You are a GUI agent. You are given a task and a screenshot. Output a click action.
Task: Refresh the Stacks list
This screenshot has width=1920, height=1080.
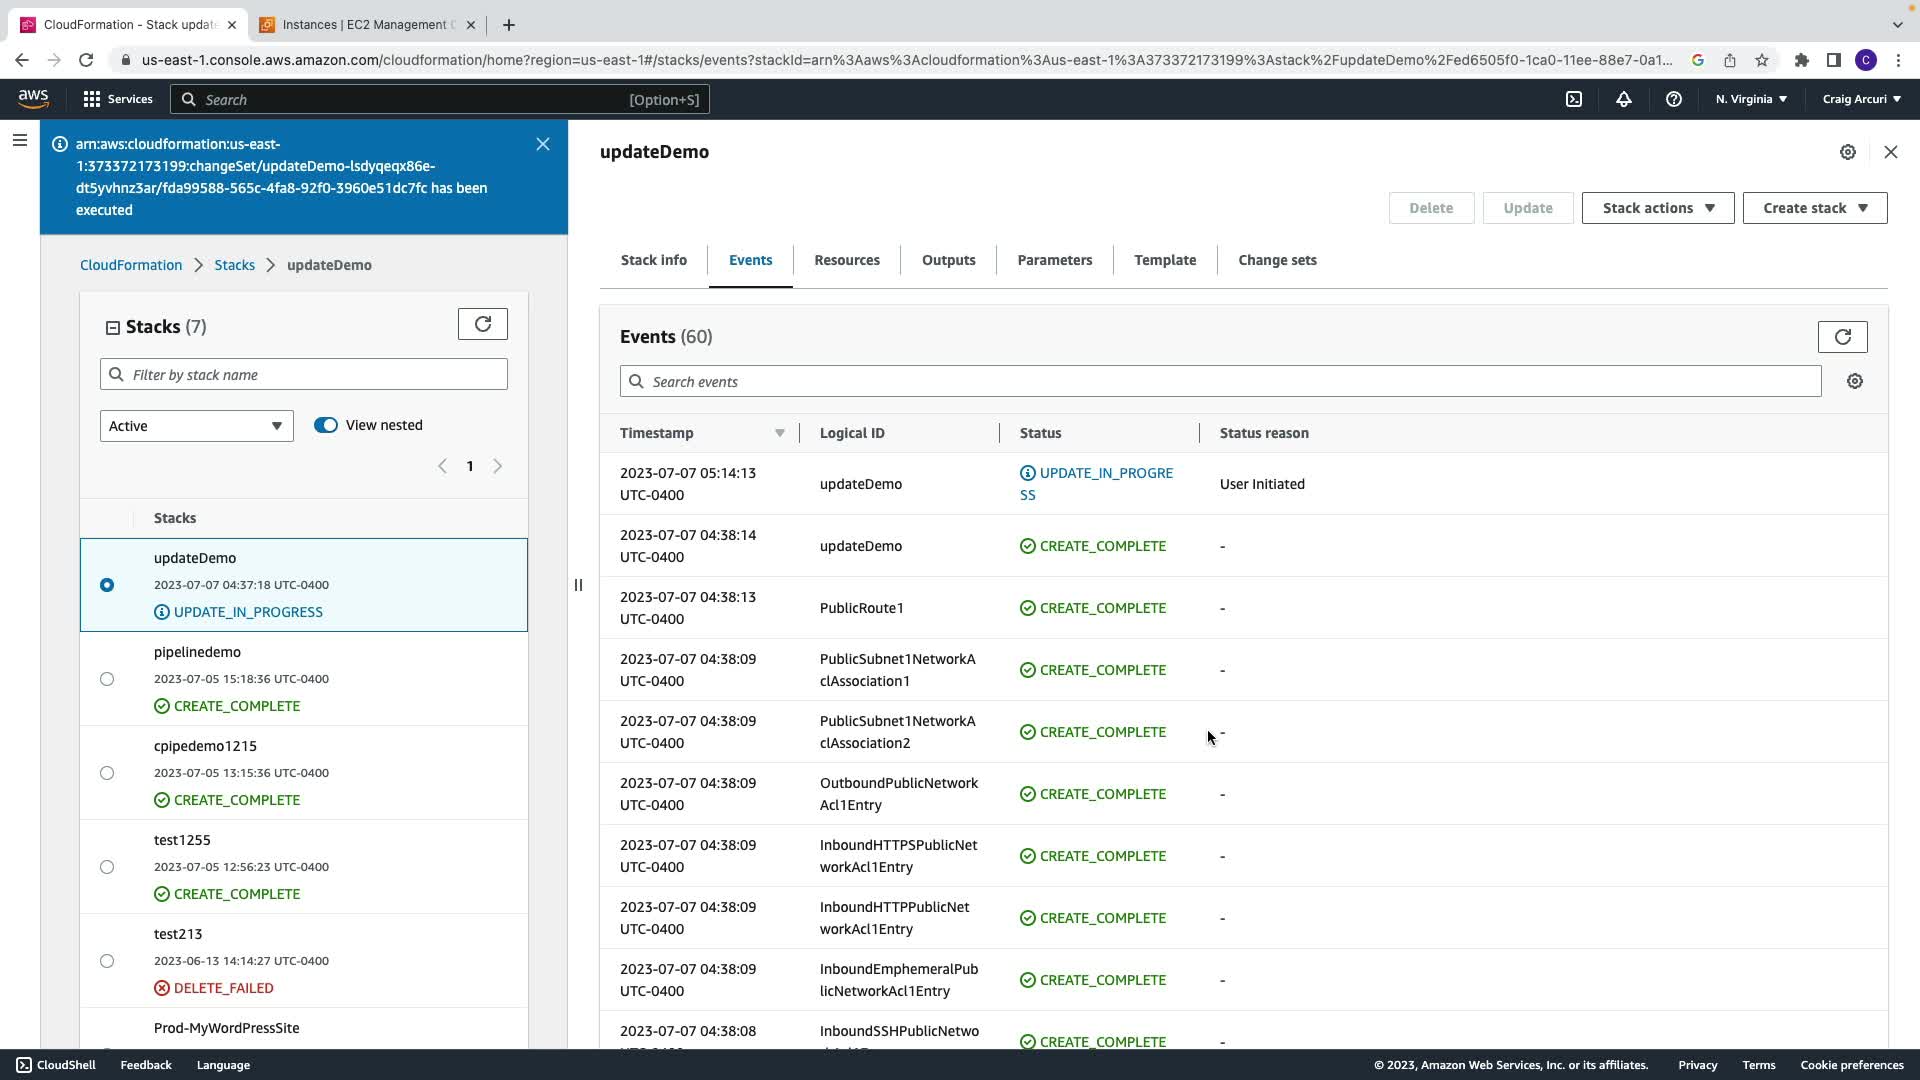click(x=483, y=324)
